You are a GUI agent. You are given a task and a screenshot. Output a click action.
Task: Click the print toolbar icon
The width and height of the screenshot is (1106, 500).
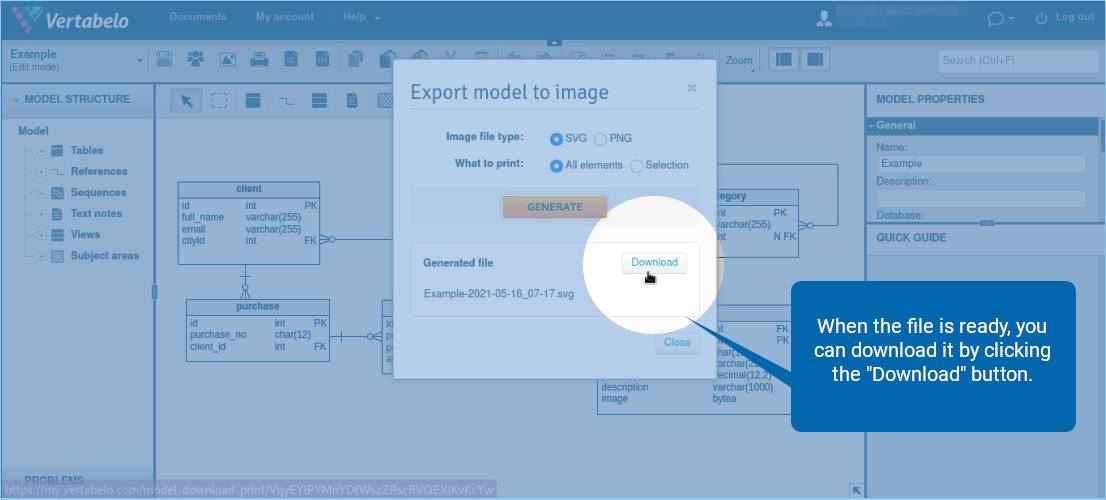tap(259, 59)
